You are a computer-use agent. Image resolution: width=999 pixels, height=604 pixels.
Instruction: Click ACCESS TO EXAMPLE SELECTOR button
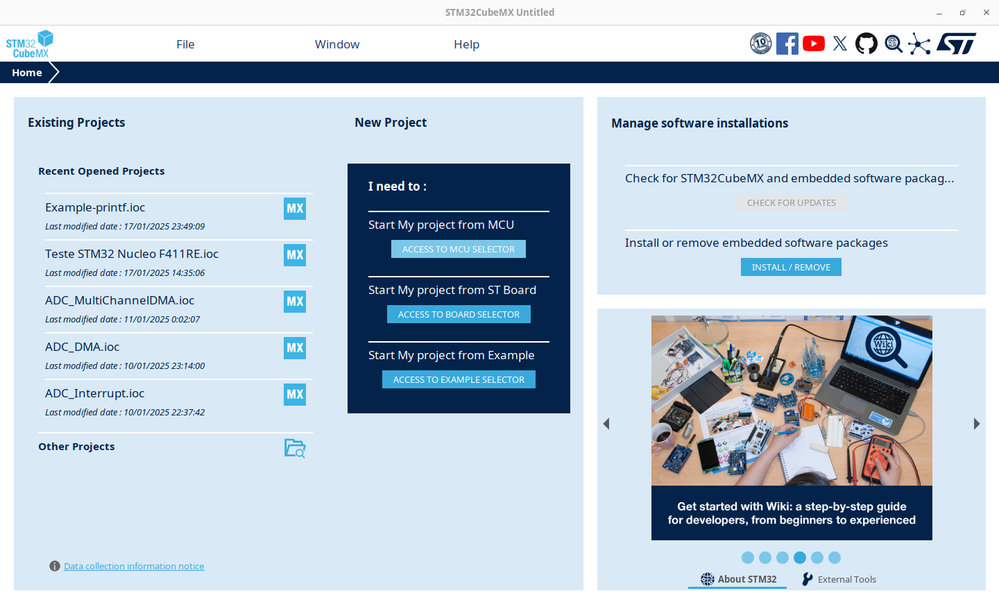coord(459,379)
